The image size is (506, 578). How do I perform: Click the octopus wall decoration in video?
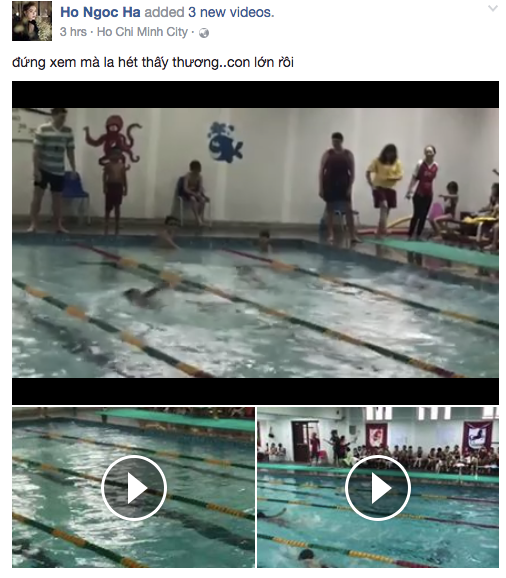click(x=113, y=139)
